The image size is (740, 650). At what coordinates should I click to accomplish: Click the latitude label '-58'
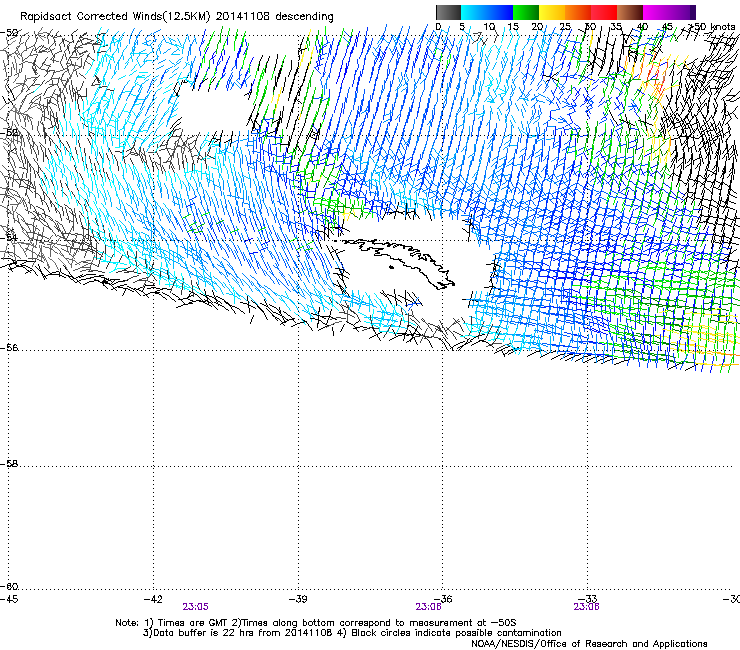9,464
